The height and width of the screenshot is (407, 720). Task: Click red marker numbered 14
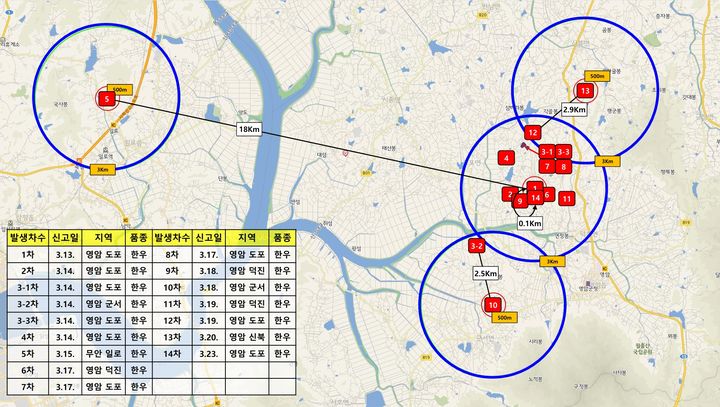tap(535, 198)
